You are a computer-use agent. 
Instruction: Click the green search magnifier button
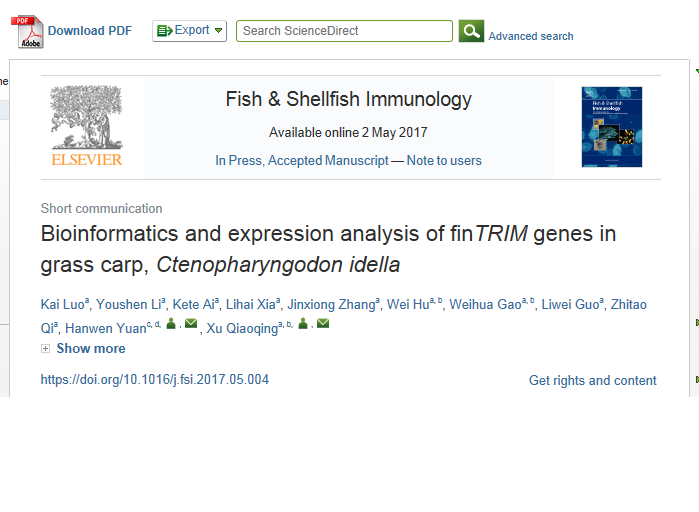(471, 31)
